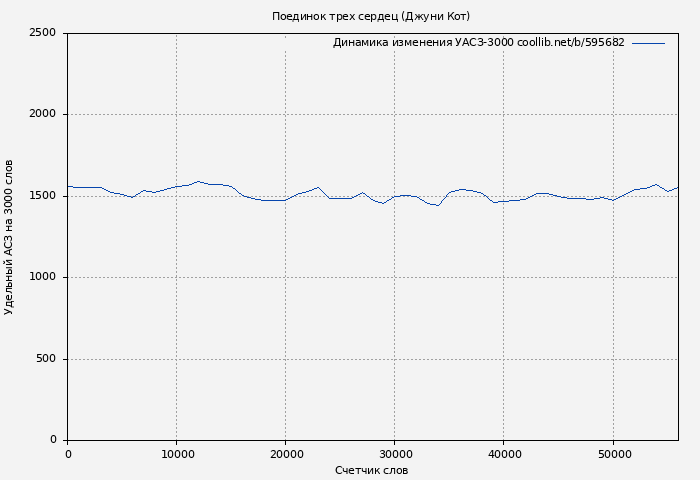Click the blue legend line sample

click(x=648, y=43)
